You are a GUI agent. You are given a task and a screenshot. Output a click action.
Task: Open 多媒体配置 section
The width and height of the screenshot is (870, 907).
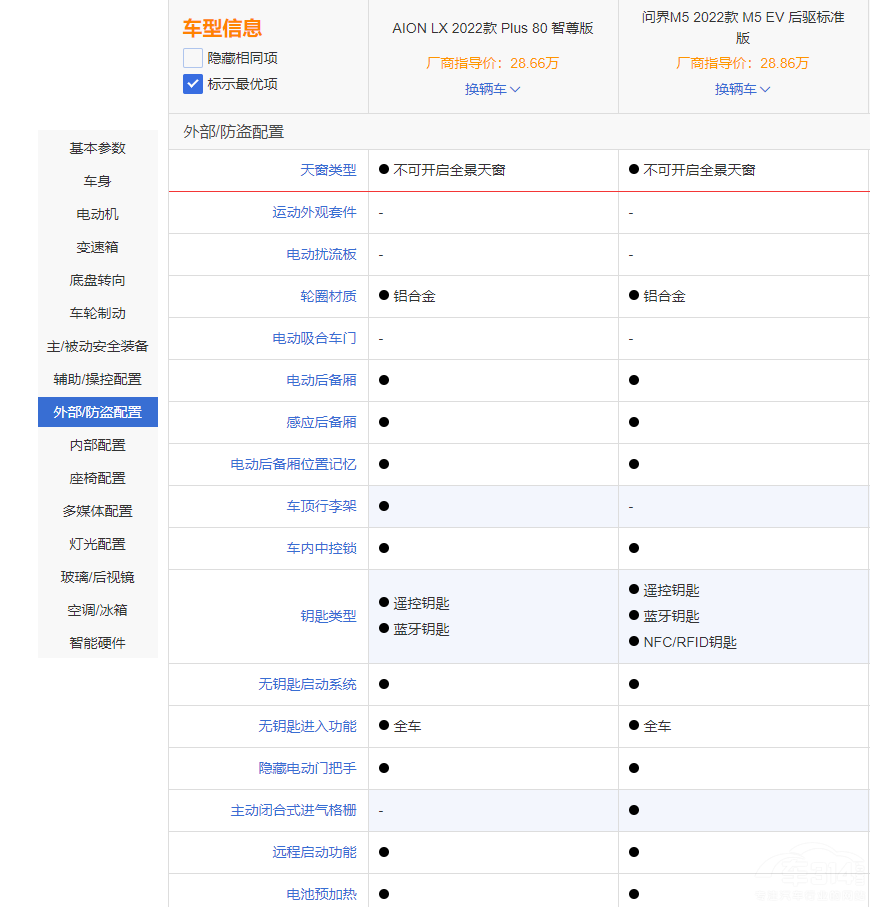(x=98, y=511)
